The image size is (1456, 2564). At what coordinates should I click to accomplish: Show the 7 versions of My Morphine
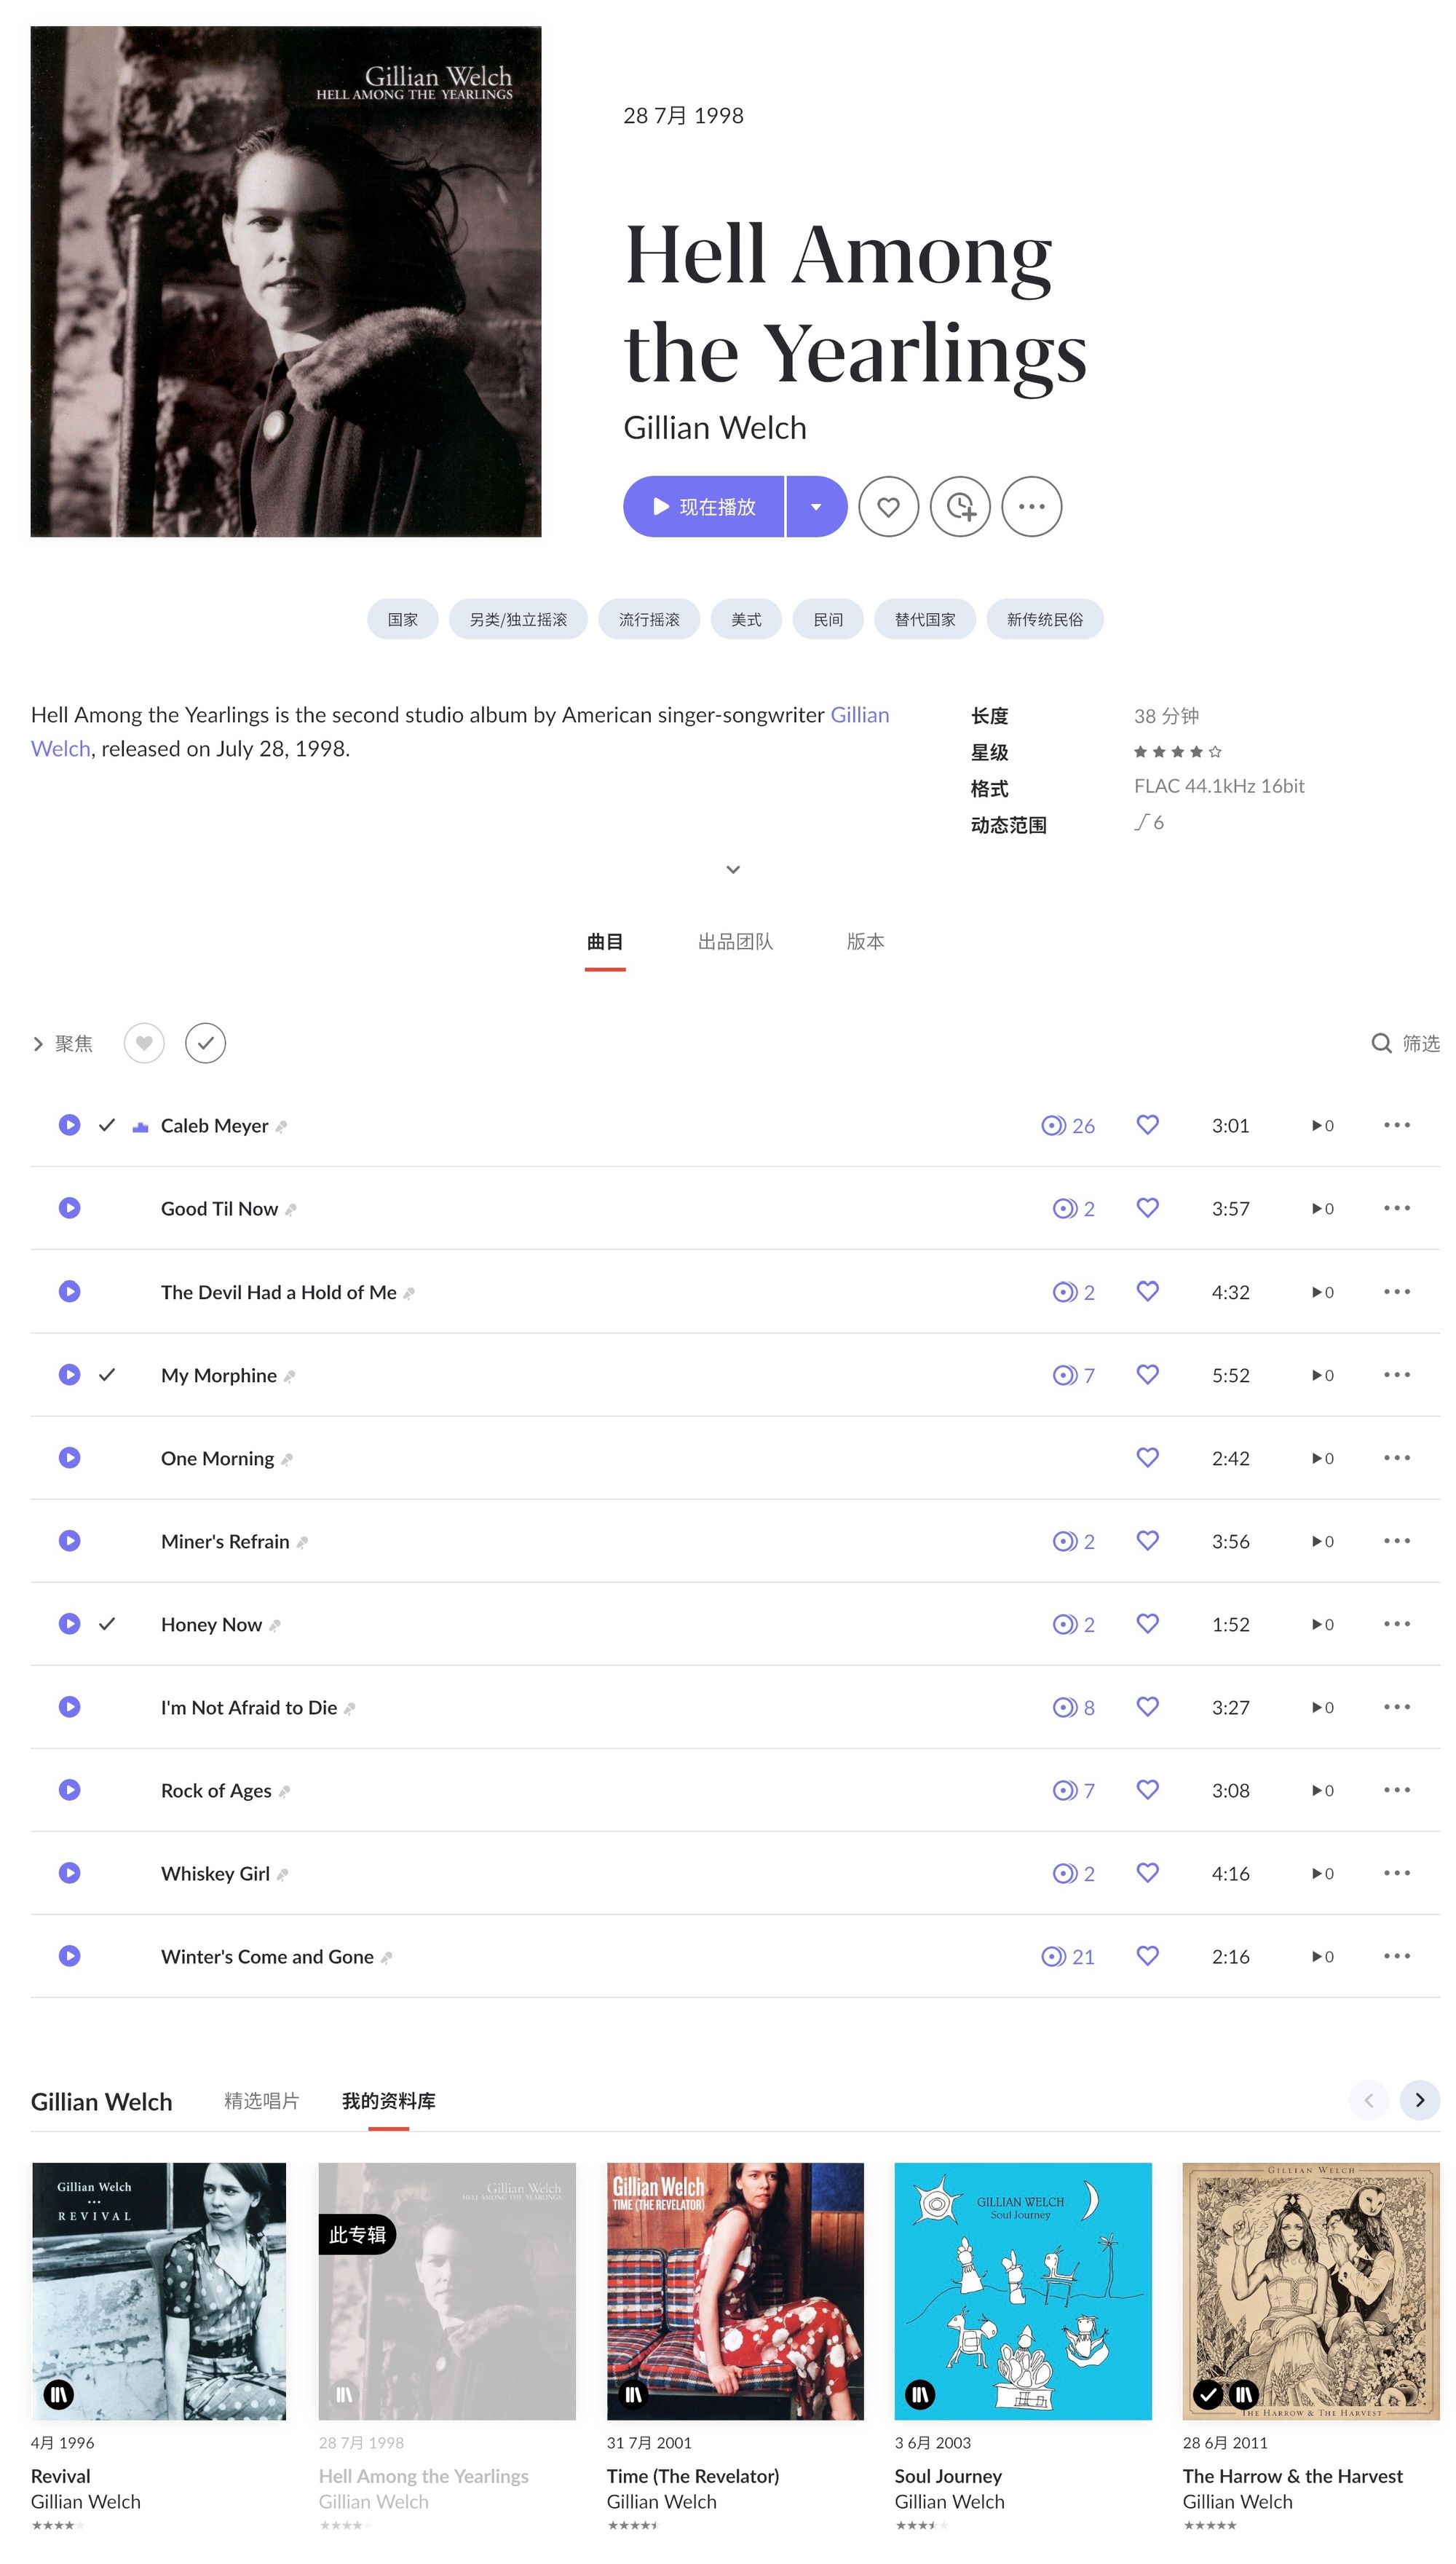(1073, 1376)
